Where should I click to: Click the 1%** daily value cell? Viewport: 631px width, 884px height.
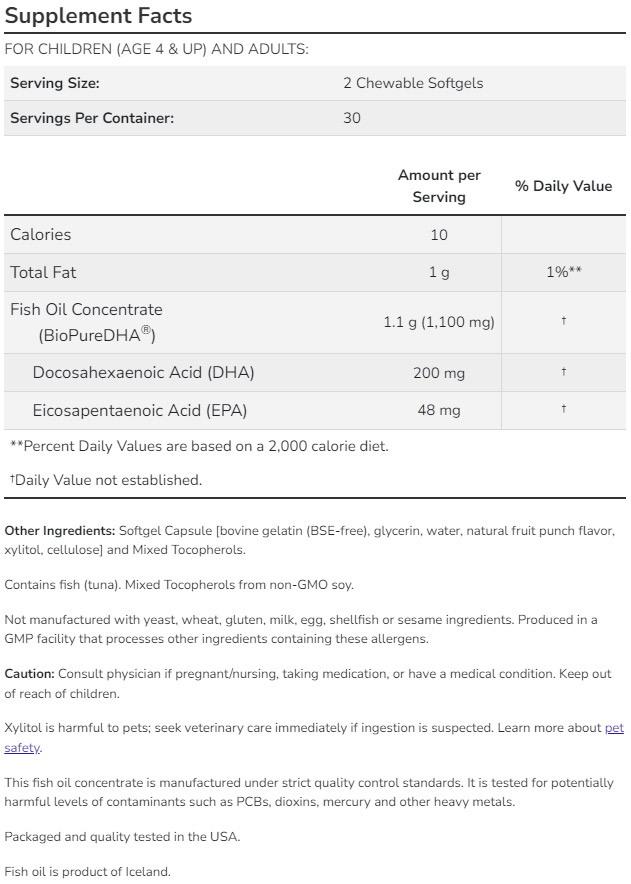click(563, 272)
